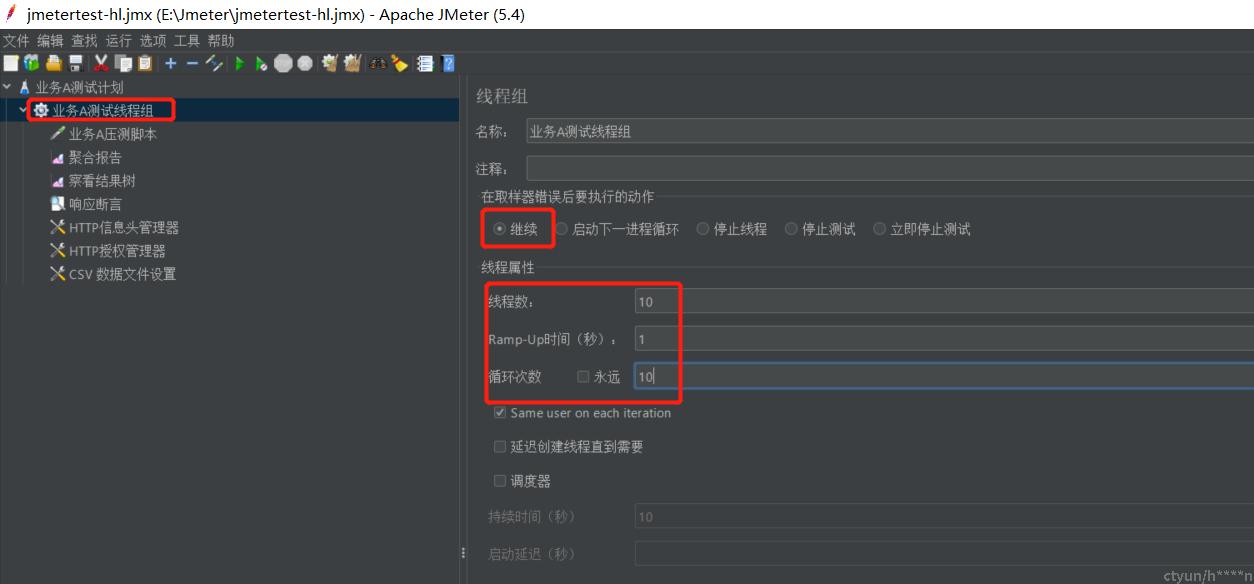Uncheck Same user on each iteration

tap(500, 413)
